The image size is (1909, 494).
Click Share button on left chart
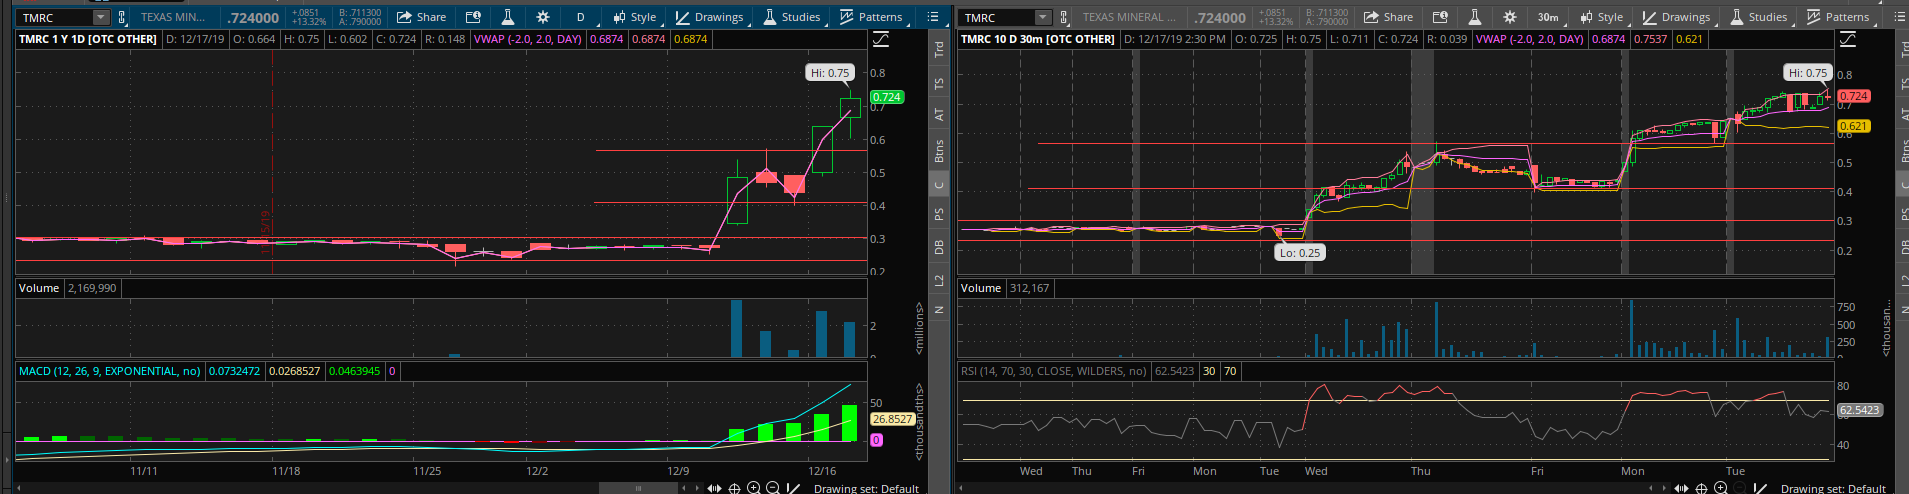click(x=421, y=17)
